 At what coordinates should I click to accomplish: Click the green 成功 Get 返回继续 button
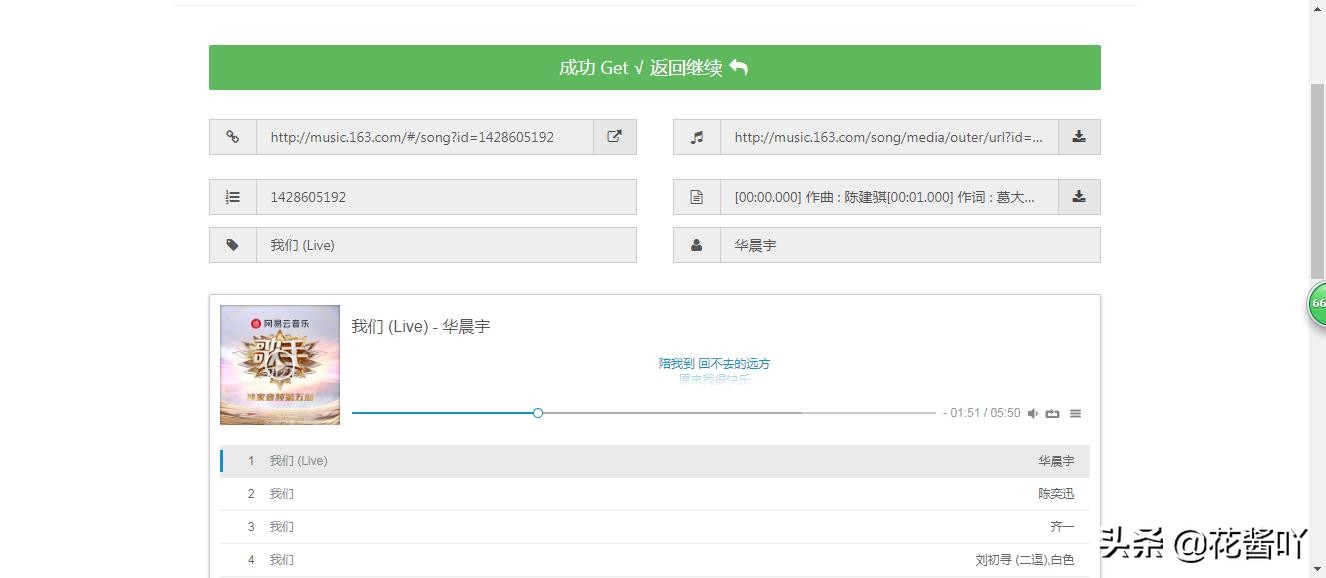click(x=654, y=67)
